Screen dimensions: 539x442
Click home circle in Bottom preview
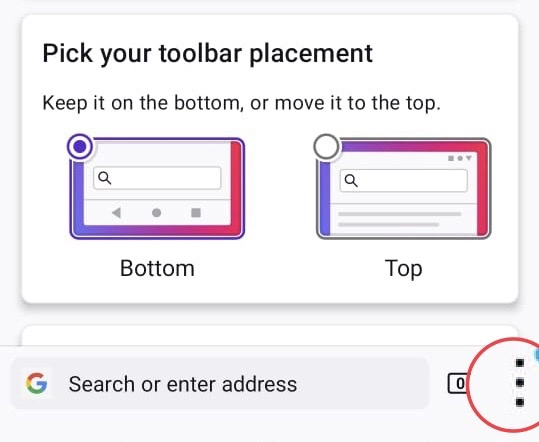point(156,213)
